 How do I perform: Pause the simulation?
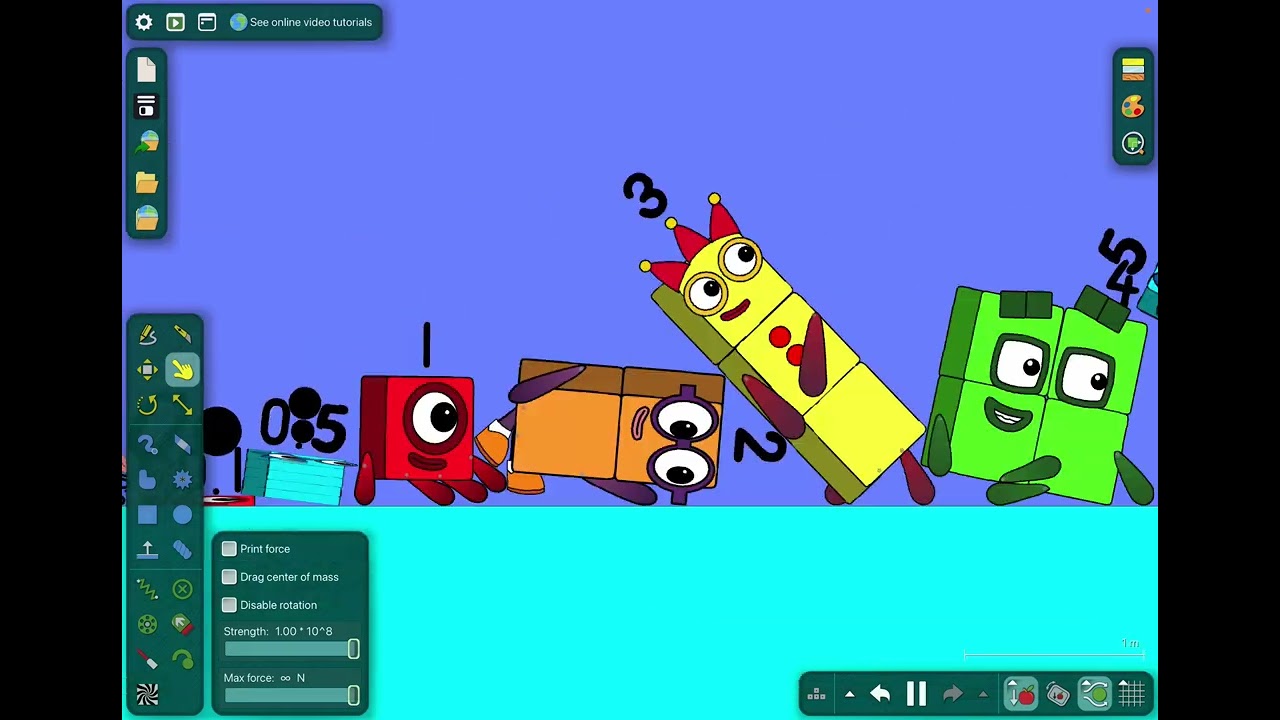(916, 694)
